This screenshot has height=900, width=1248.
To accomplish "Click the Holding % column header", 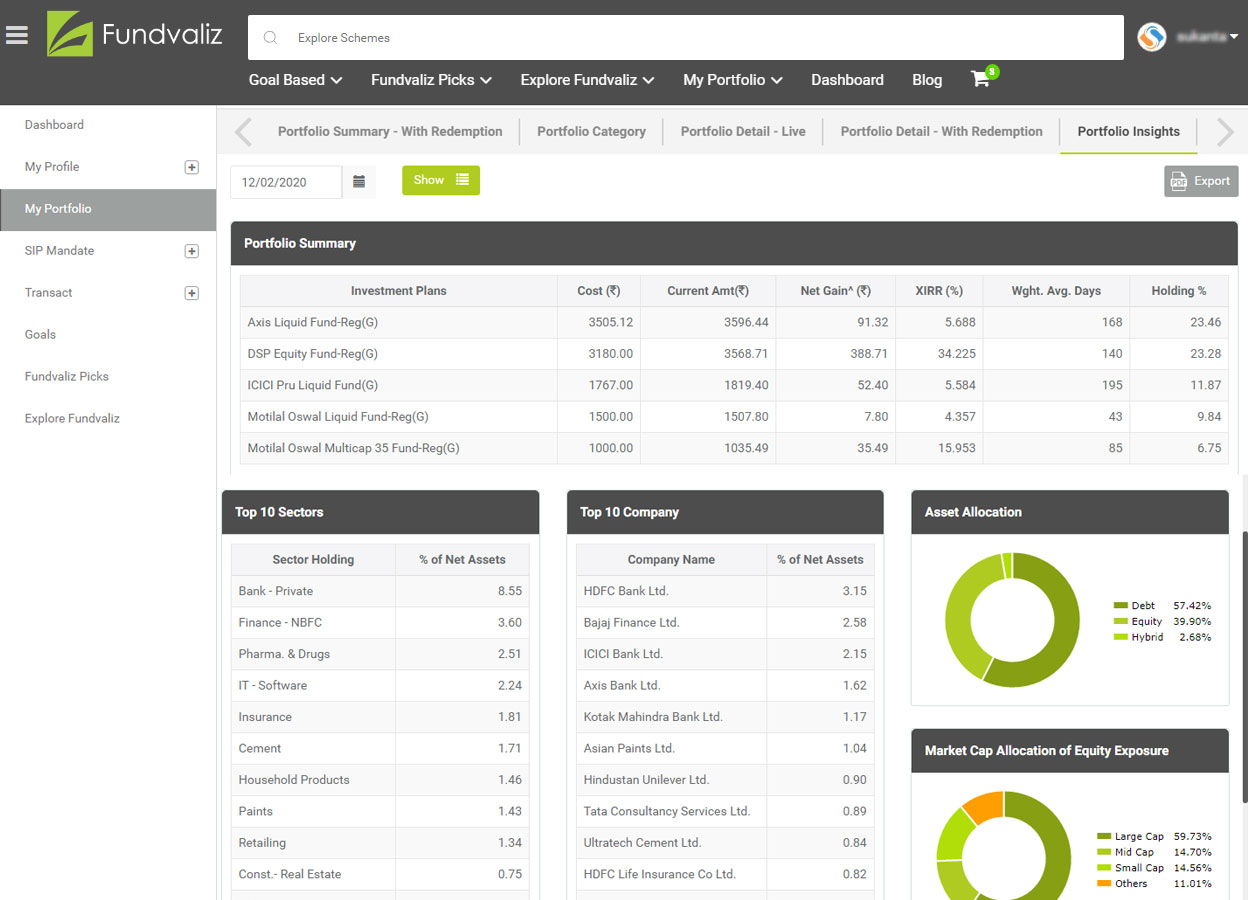I will 1178,291.
